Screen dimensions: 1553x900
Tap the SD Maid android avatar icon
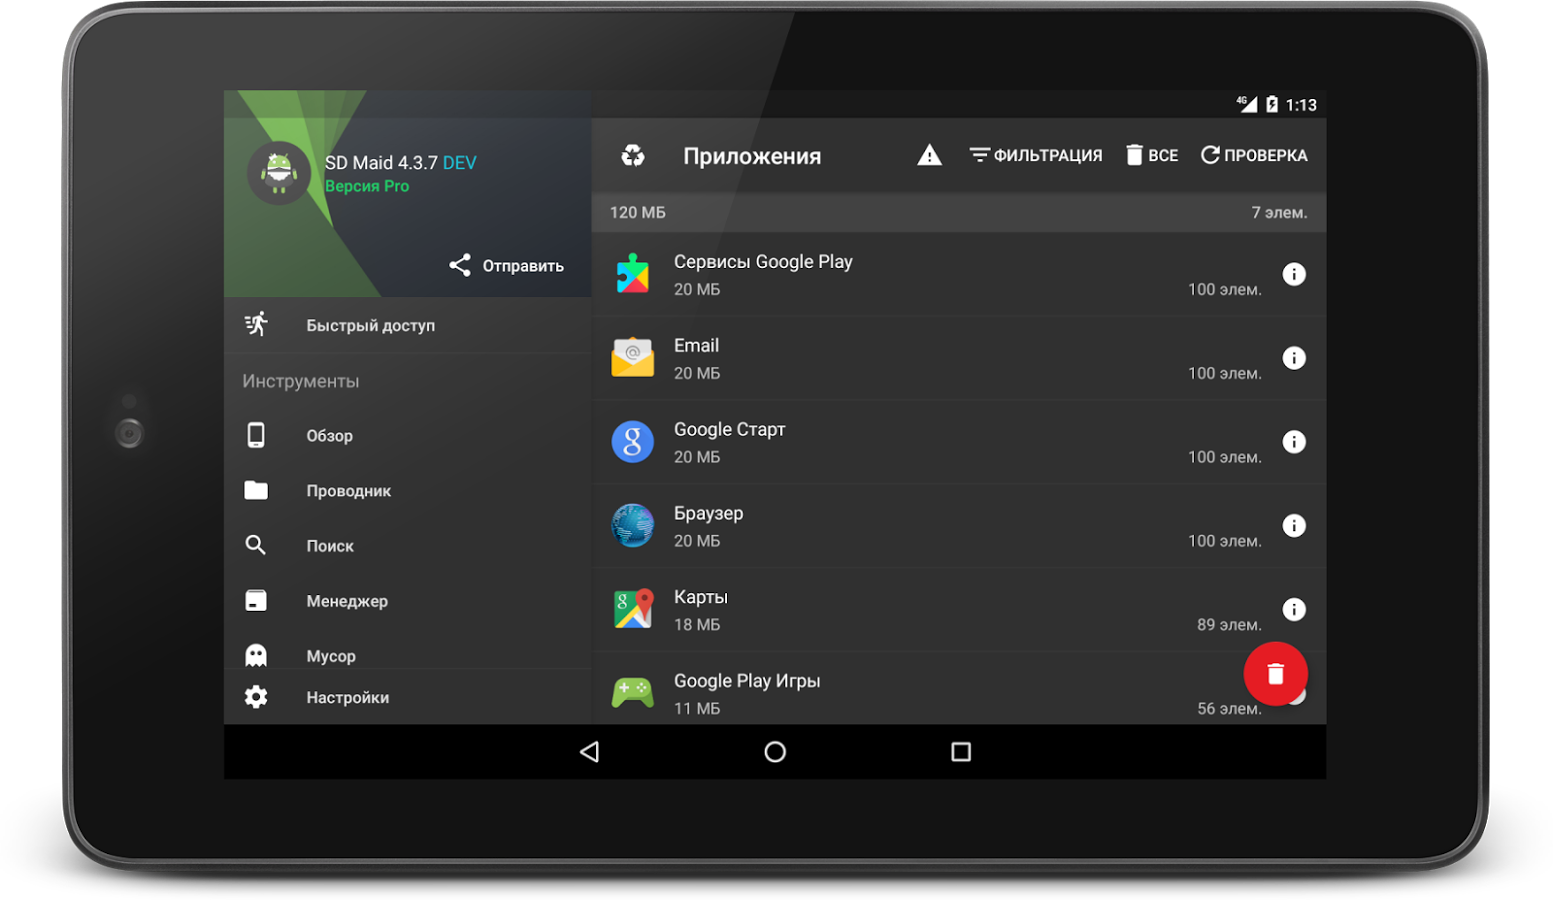tap(279, 173)
